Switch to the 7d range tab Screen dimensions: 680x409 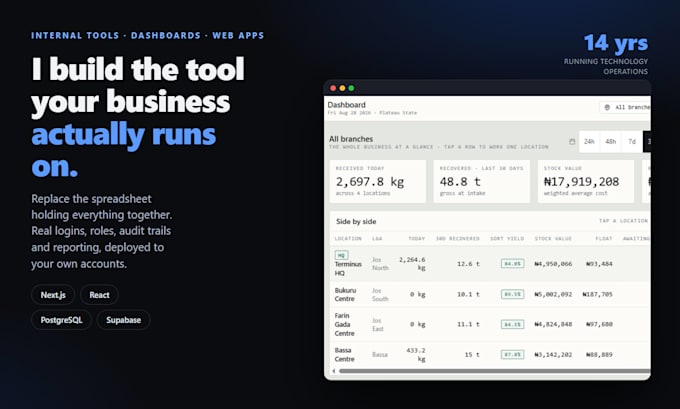click(x=632, y=141)
